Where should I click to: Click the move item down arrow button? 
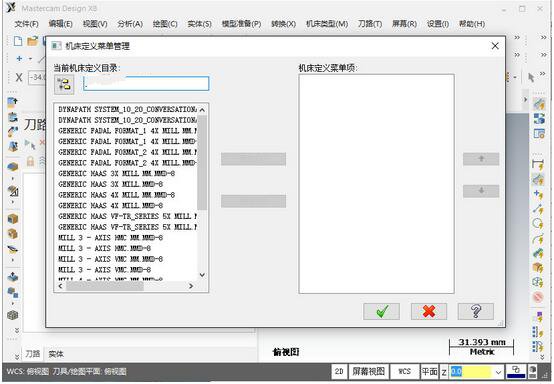[481, 191]
